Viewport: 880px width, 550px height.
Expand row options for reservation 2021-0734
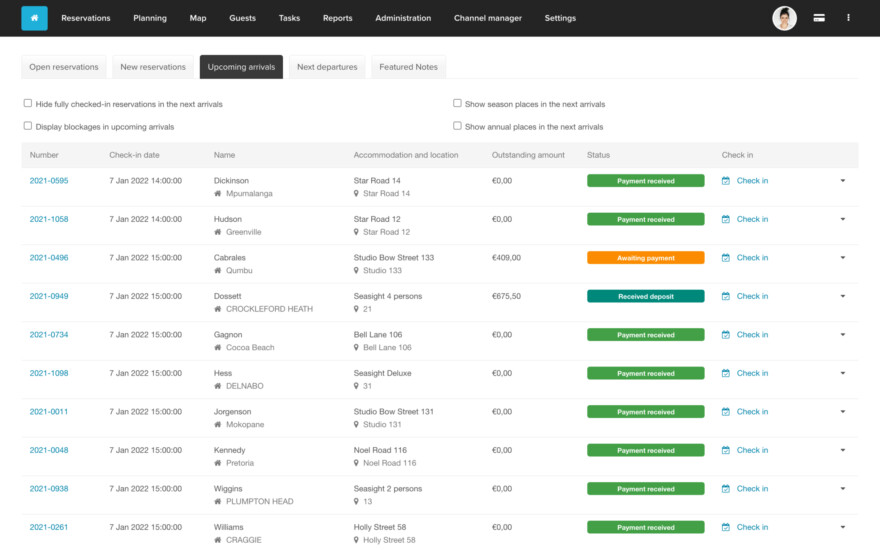click(x=842, y=334)
